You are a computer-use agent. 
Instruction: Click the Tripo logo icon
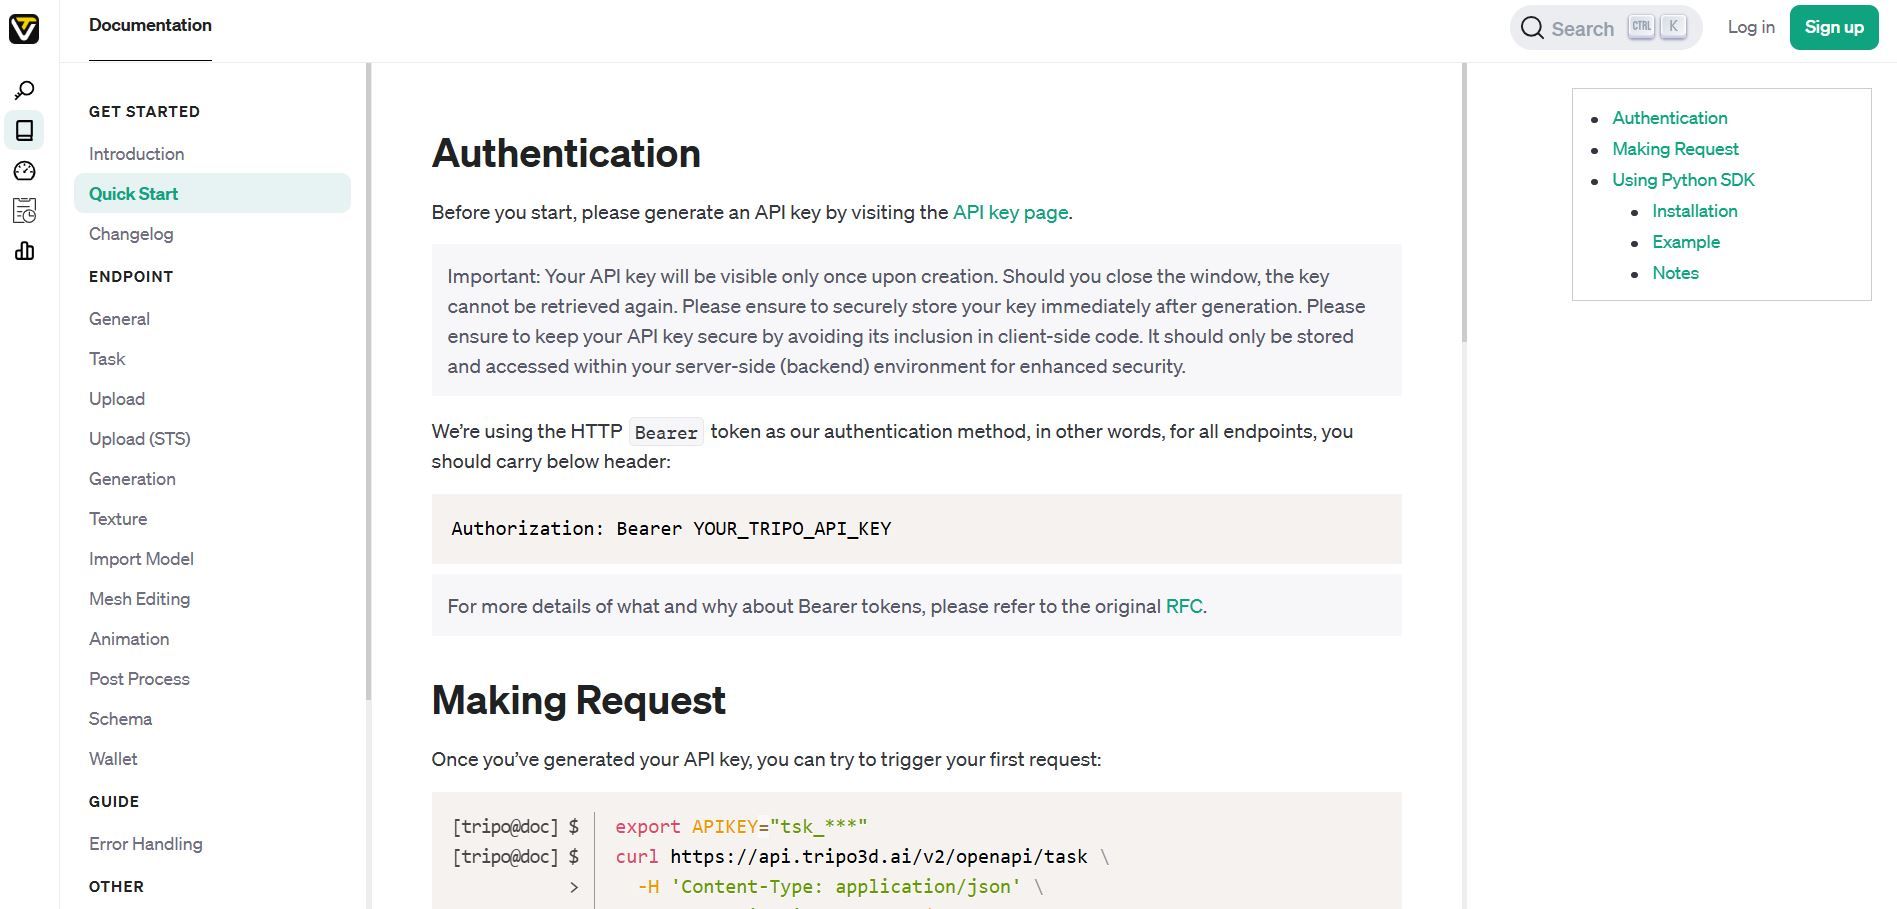24,29
